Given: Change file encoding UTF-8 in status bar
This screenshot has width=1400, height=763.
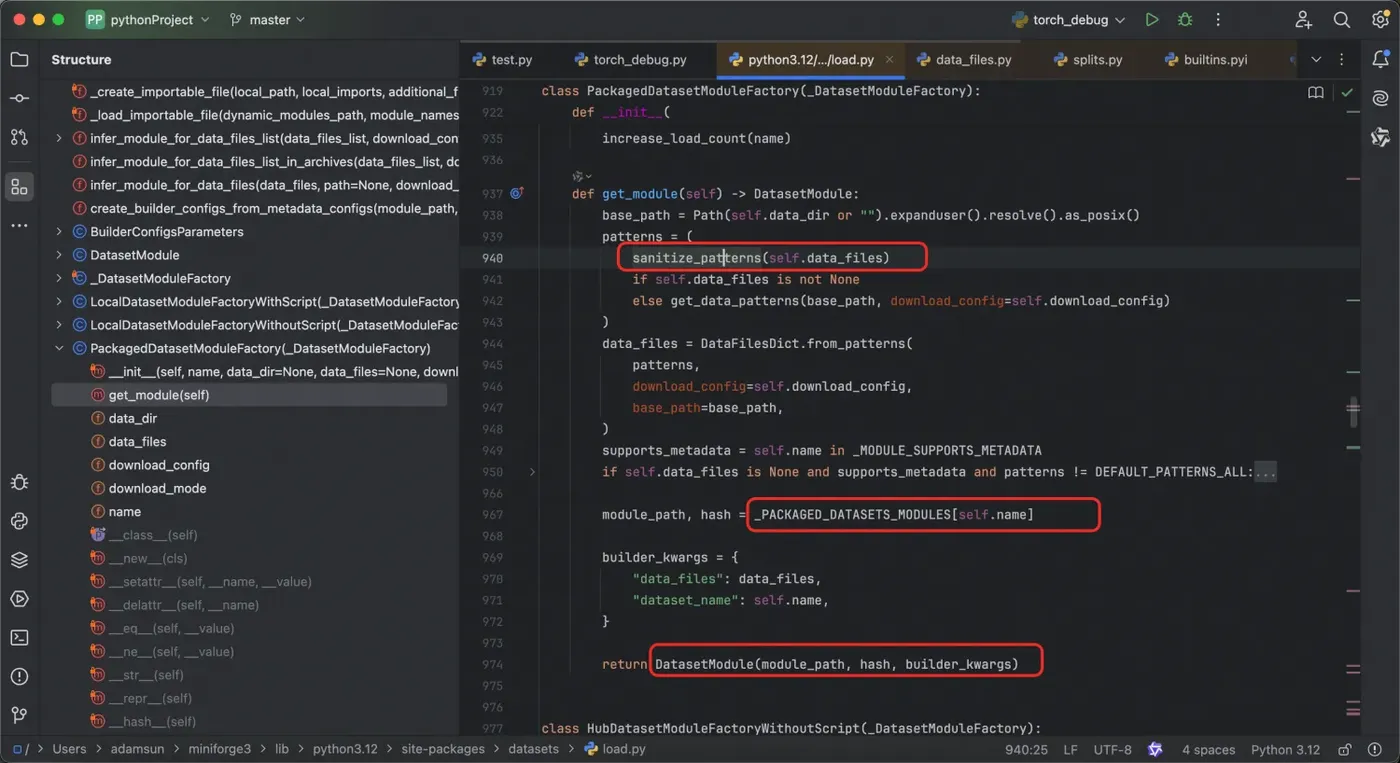Looking at the screenshot, I should [x=1113, y=749].
